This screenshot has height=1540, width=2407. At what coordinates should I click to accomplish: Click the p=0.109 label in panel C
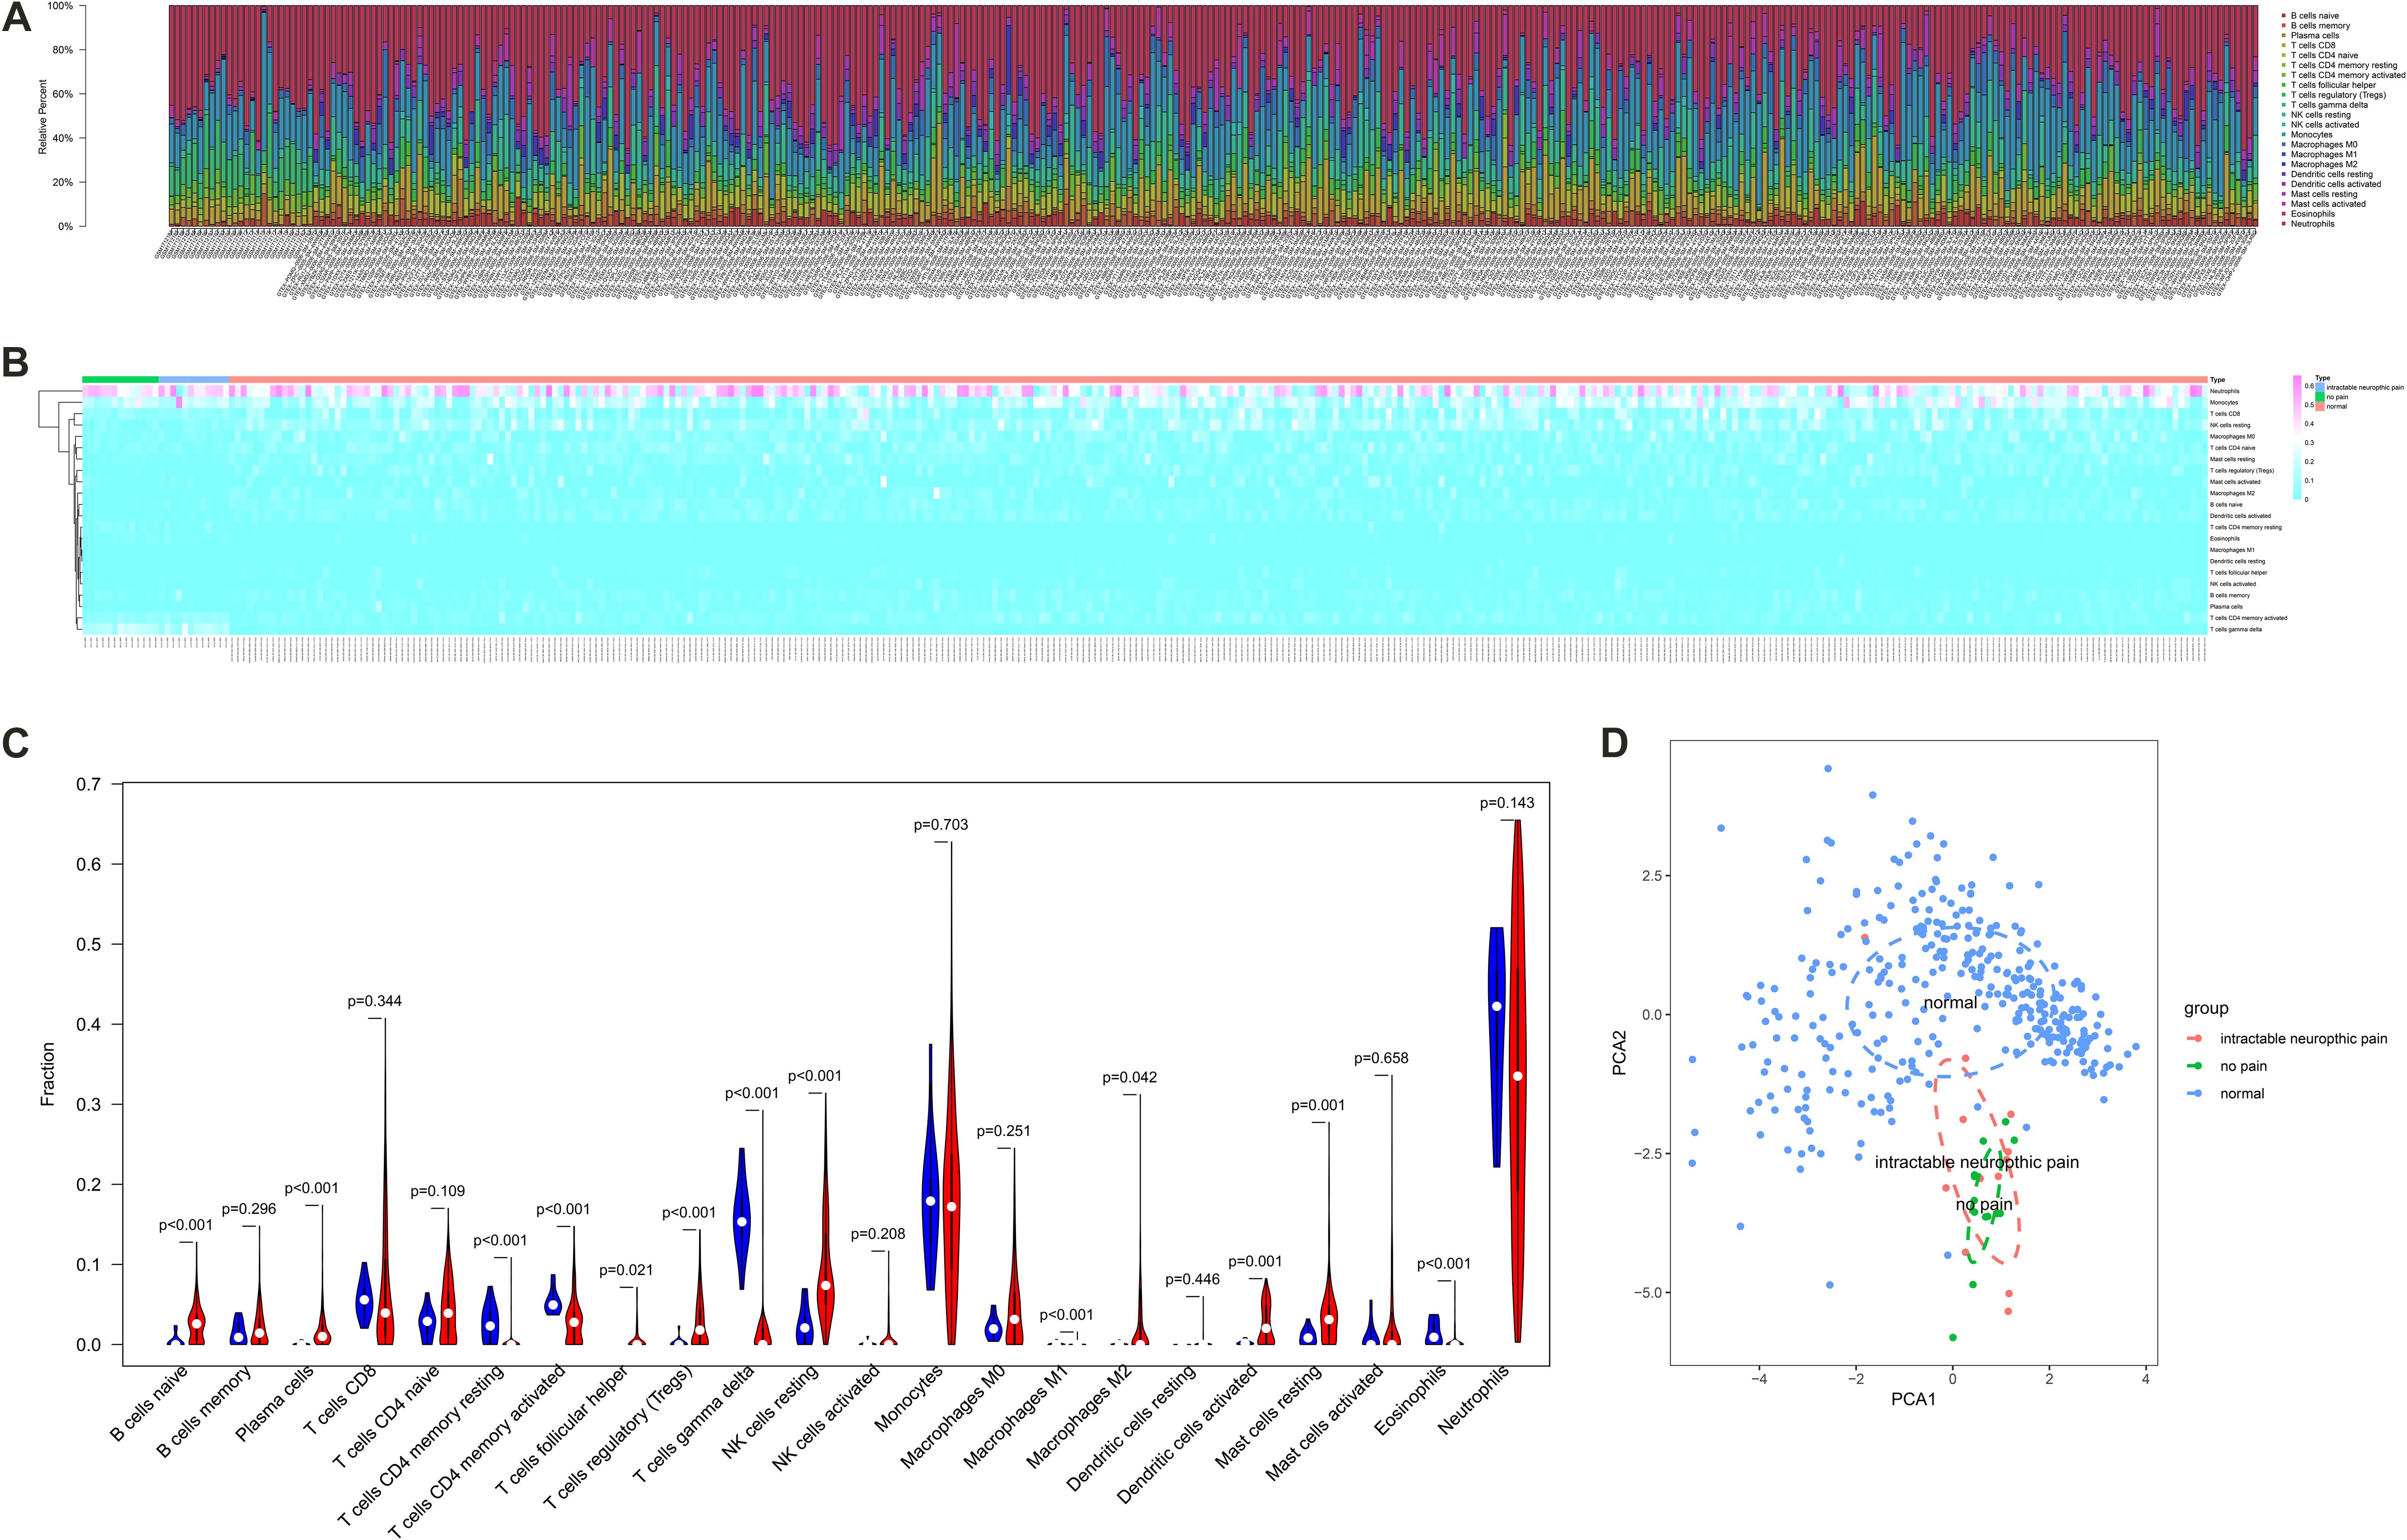pos(438,1191)
